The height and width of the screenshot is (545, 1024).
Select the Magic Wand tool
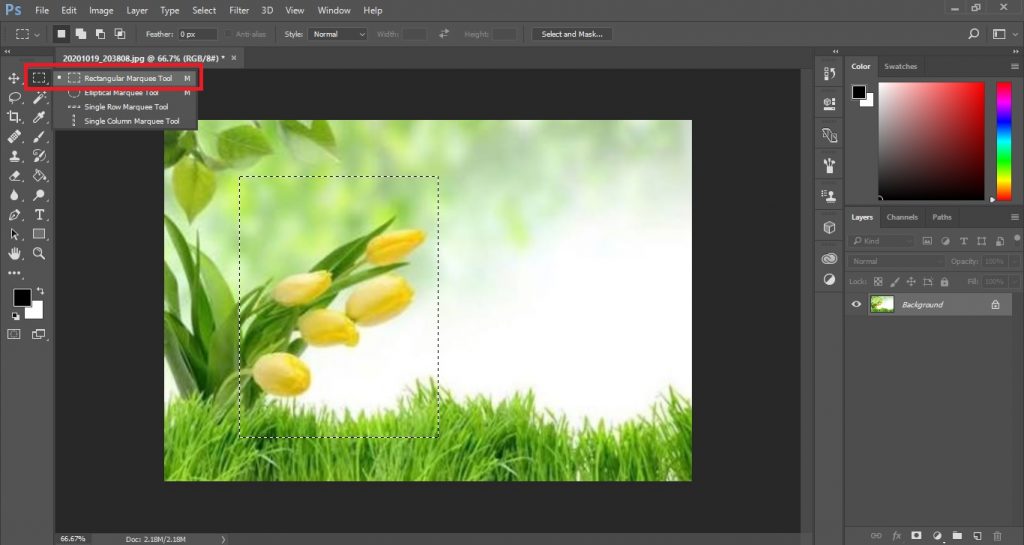click(39, 98)
